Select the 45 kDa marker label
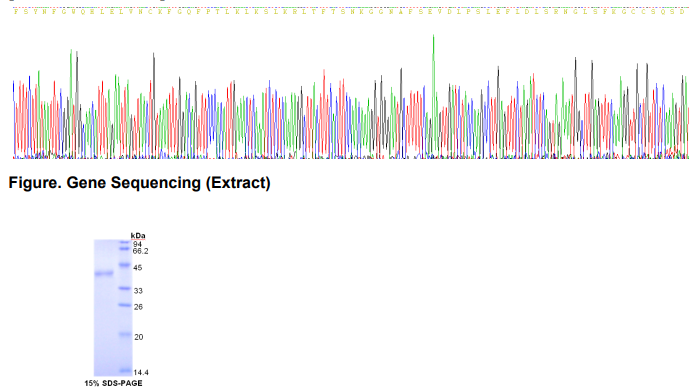Image resolution: width=690 pixels, height=390 pixels. (138, 268)
